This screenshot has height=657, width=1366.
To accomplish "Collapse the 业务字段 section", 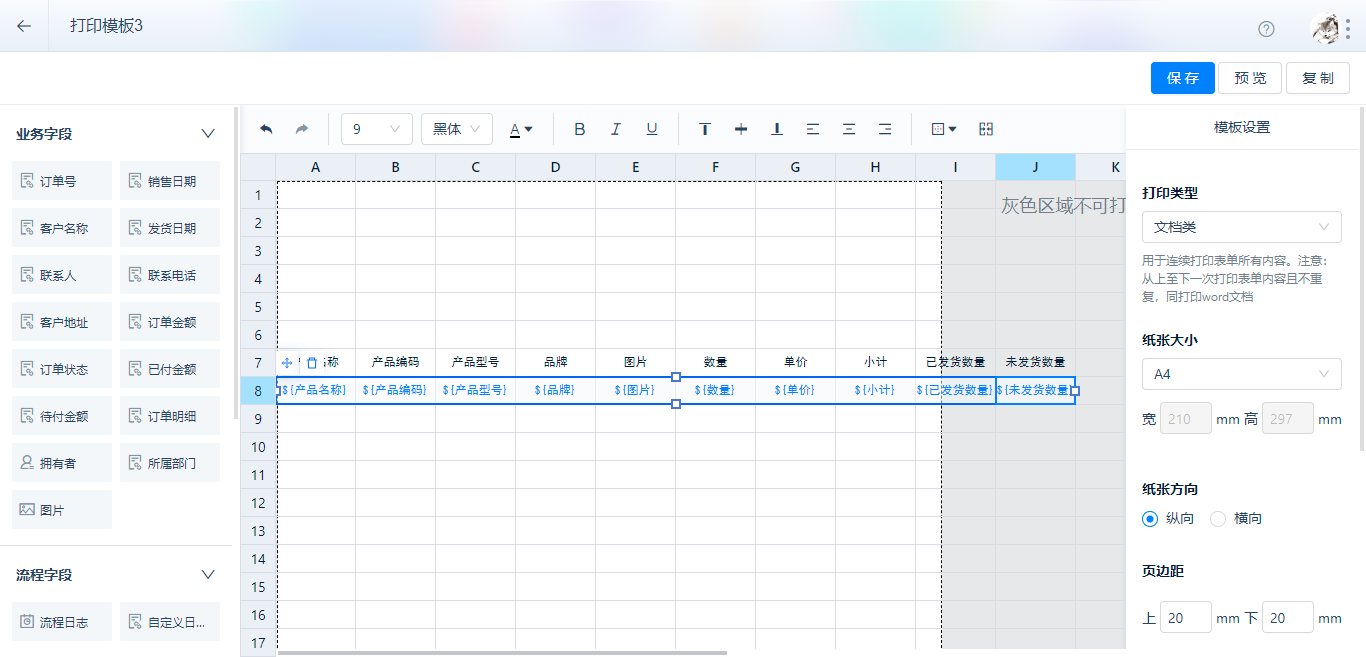I will [208, 133].
